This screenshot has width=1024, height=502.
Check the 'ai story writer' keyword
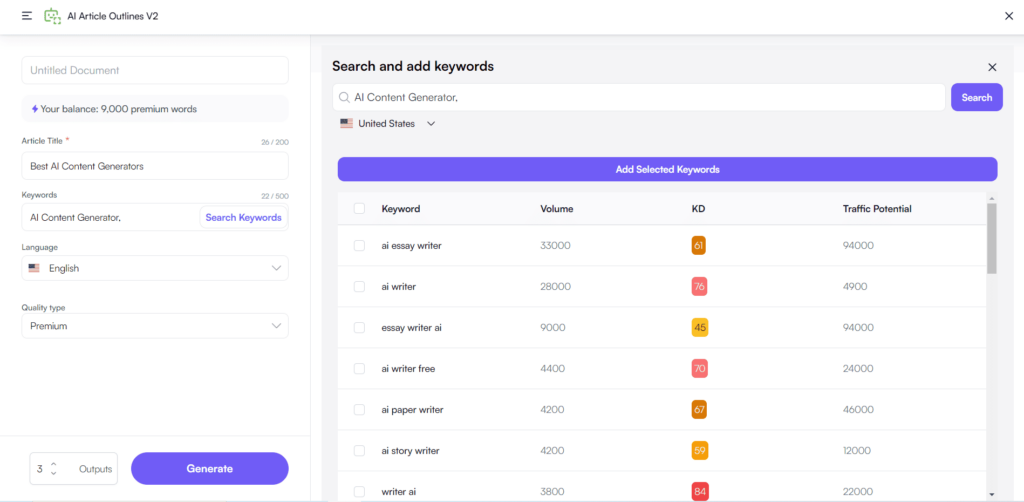pyautogui.click(x=359, y=450)
